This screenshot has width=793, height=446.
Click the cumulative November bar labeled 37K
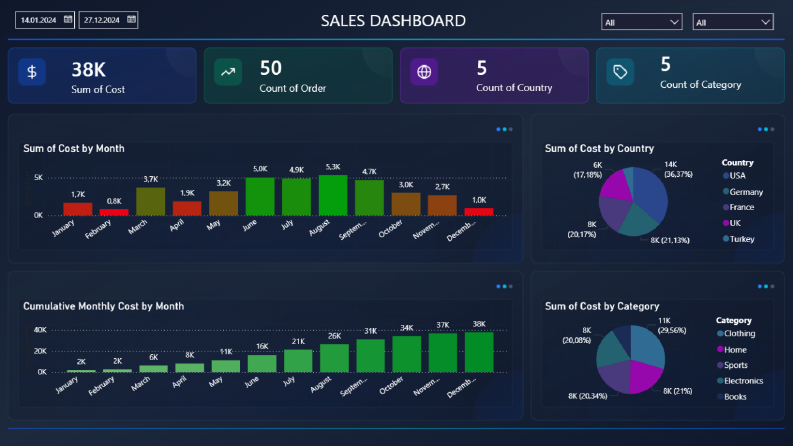[x=443, y=352]
